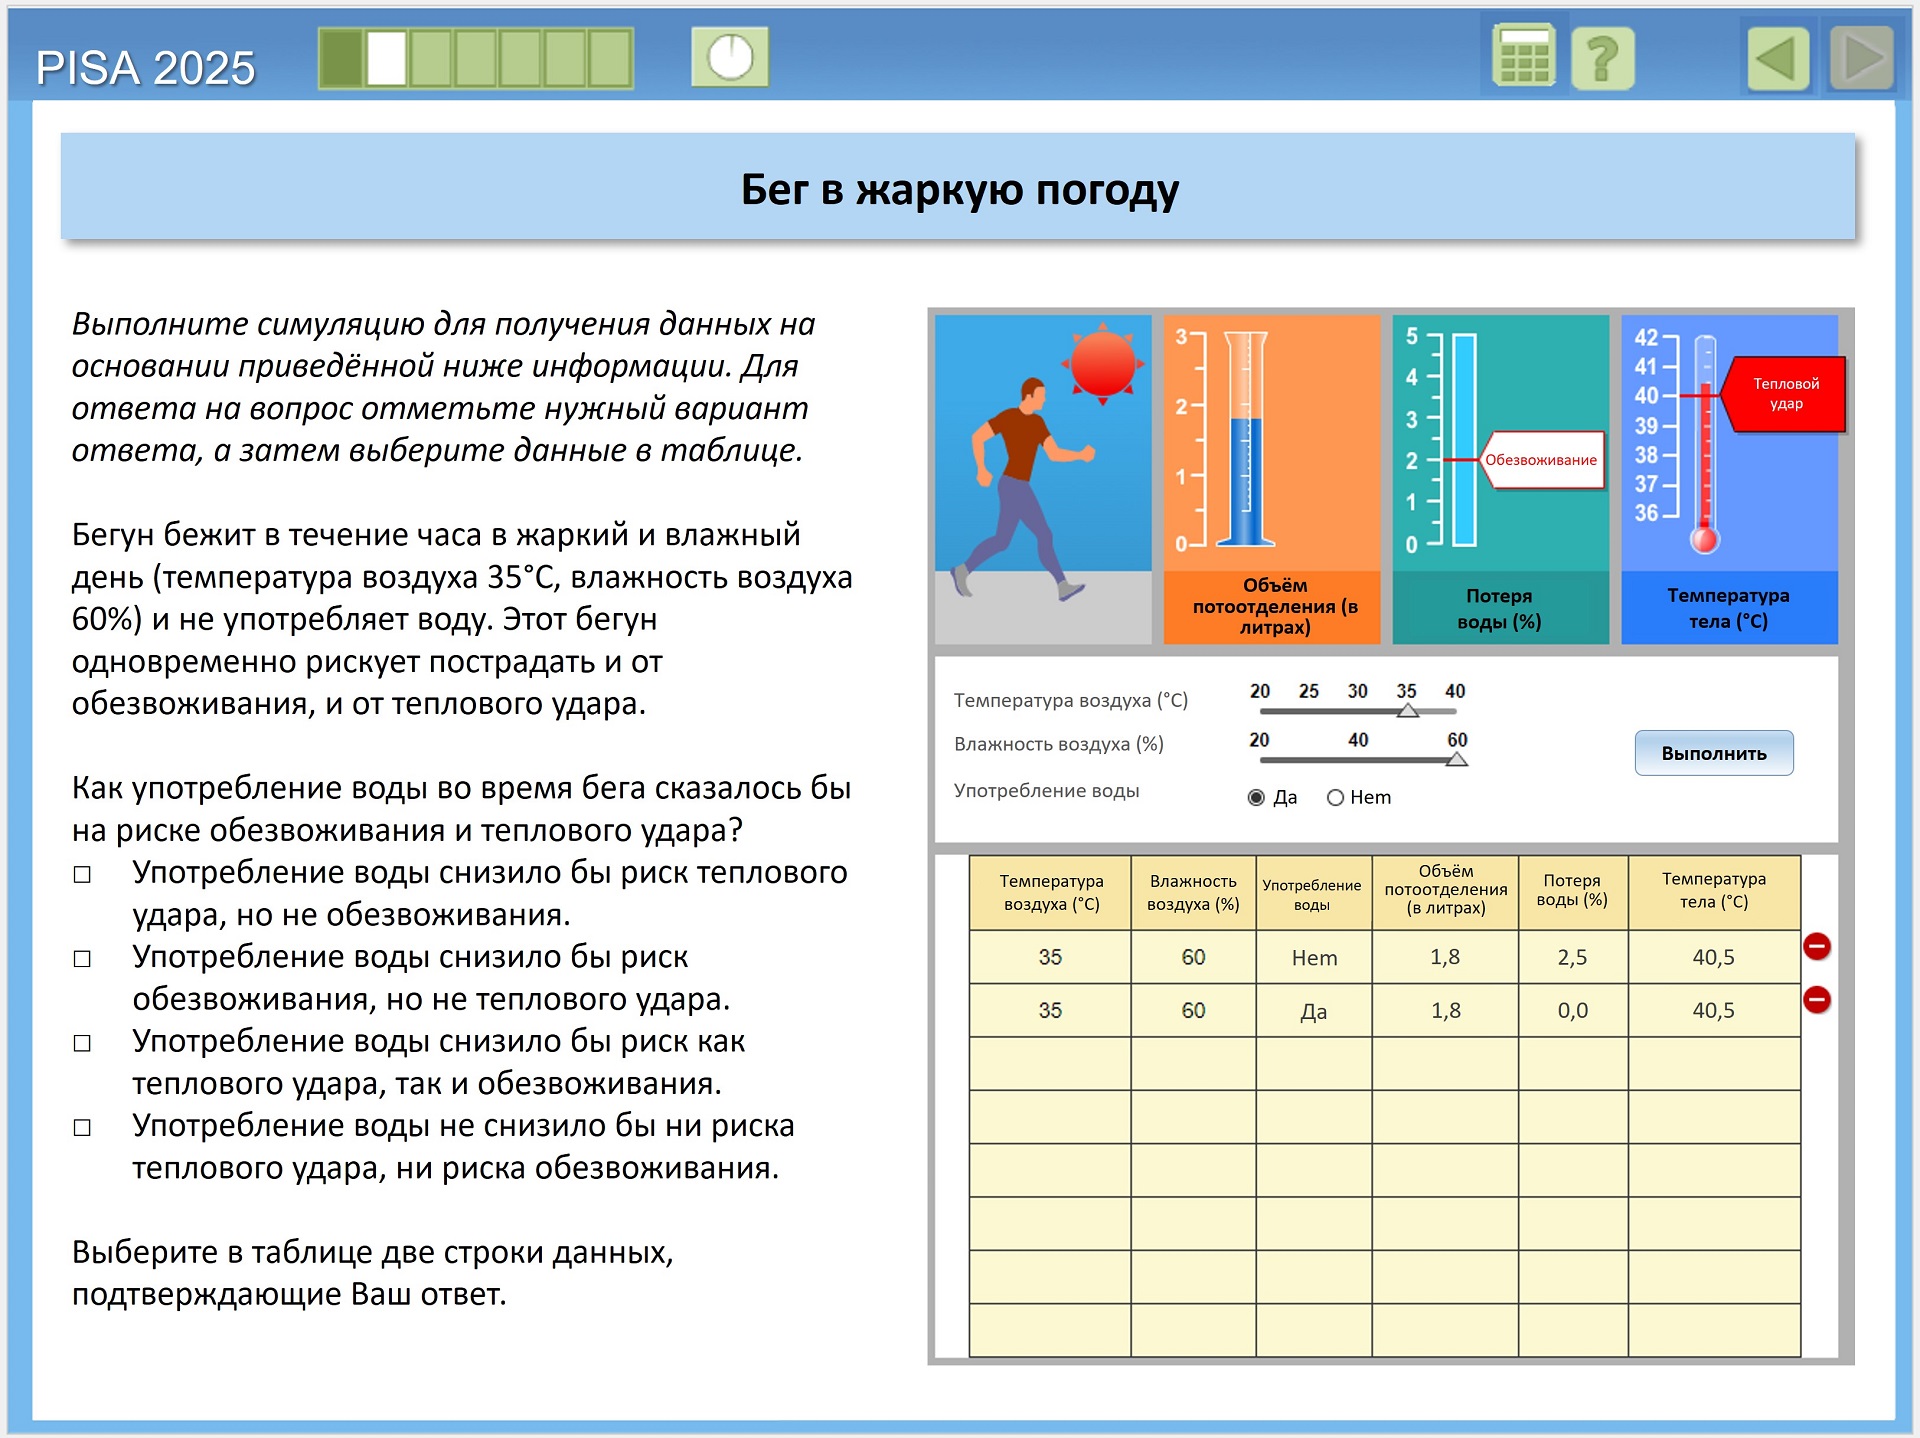Remove second data row with red minus
The width and height of the screenshot is (1920, 1438).
1816,999
